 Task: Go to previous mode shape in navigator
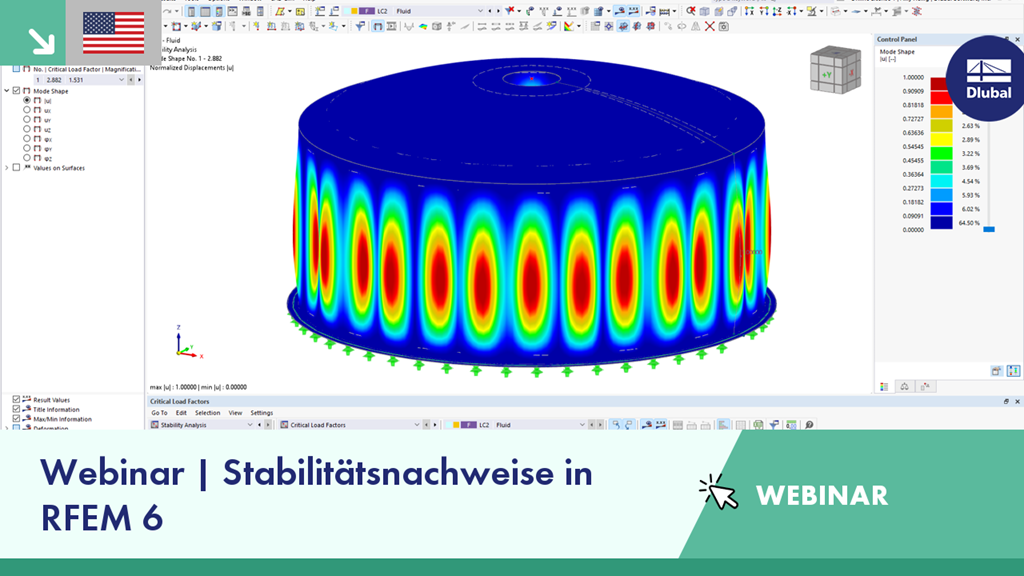[131, 80]
